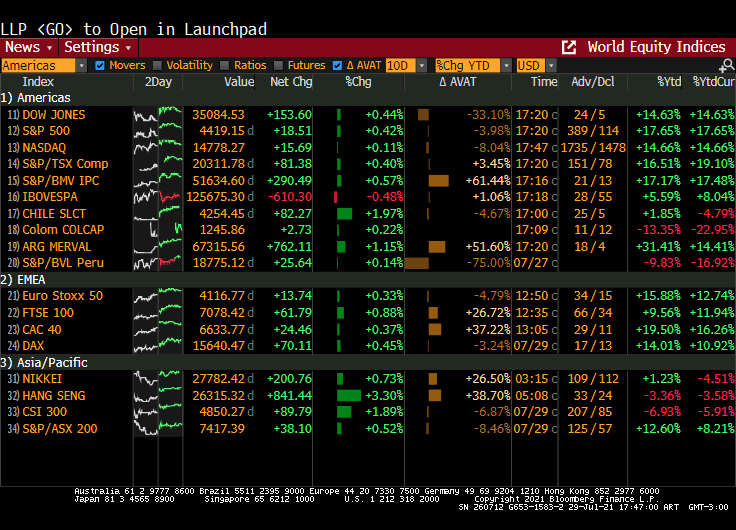Click NIKKEI time 03:15
Image resolution: width=736 pixels, height=530 pixels.
[532, 378]
